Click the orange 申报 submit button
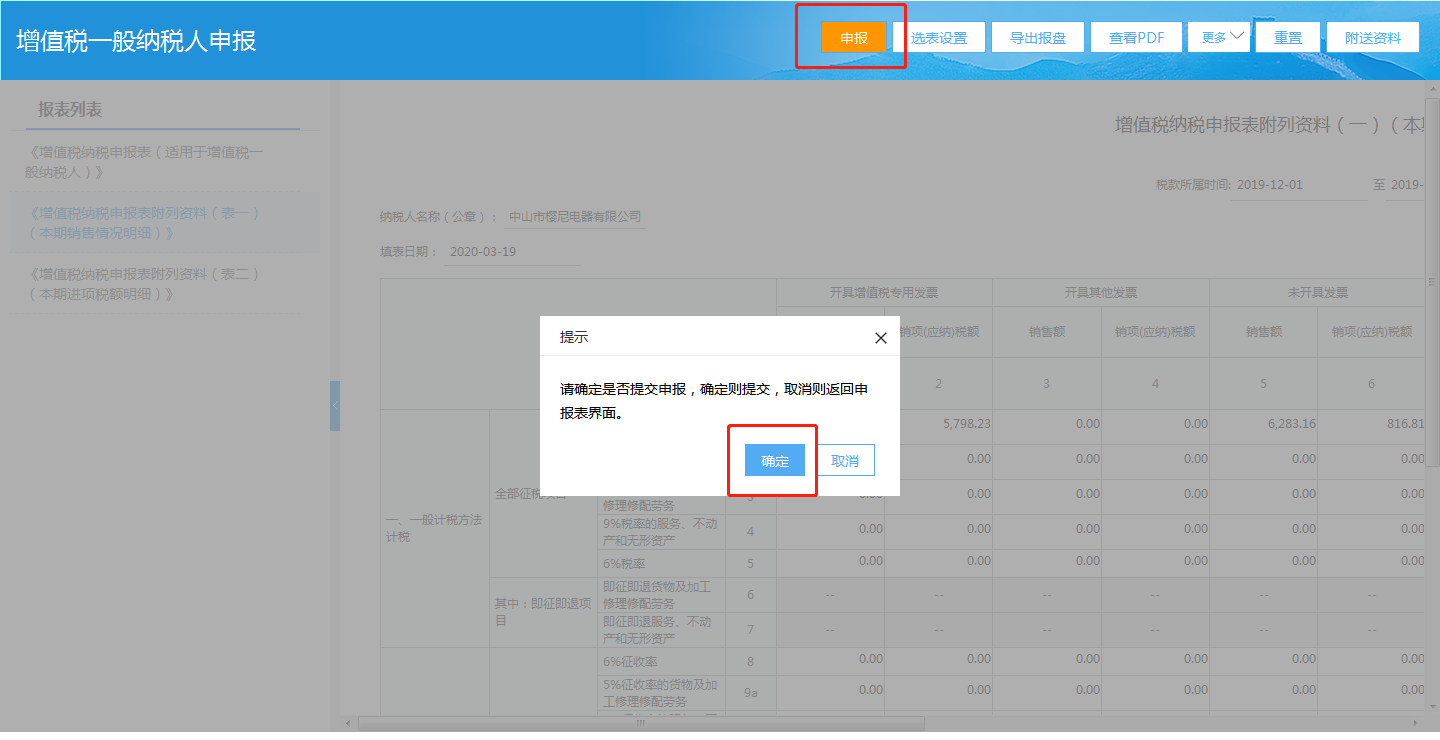 (x=853, y=38)
